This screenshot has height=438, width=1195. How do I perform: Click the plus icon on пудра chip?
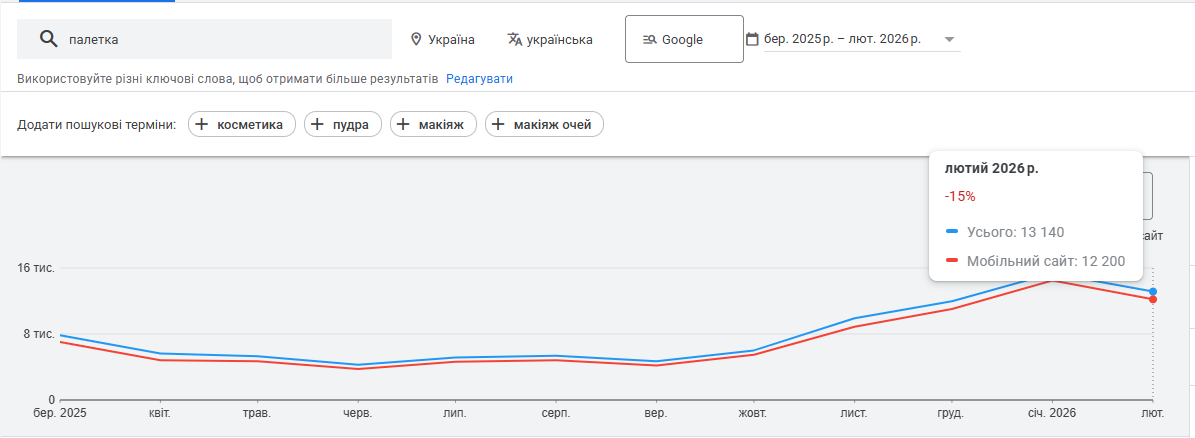click(x=318, y=125)
